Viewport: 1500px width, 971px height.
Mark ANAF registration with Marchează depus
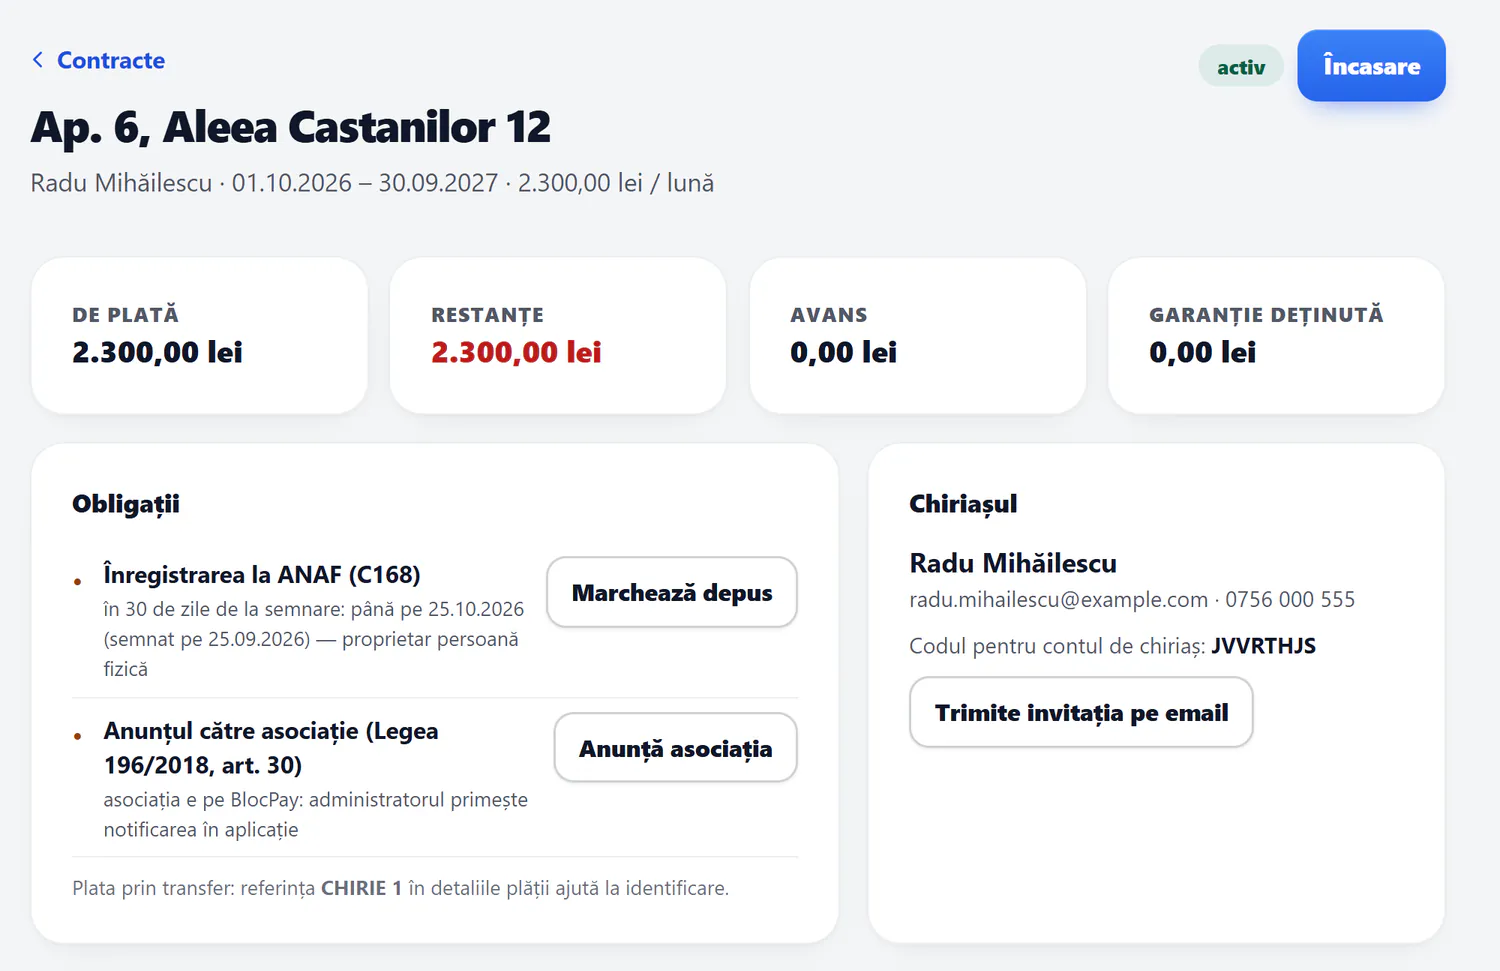point(672,592)
